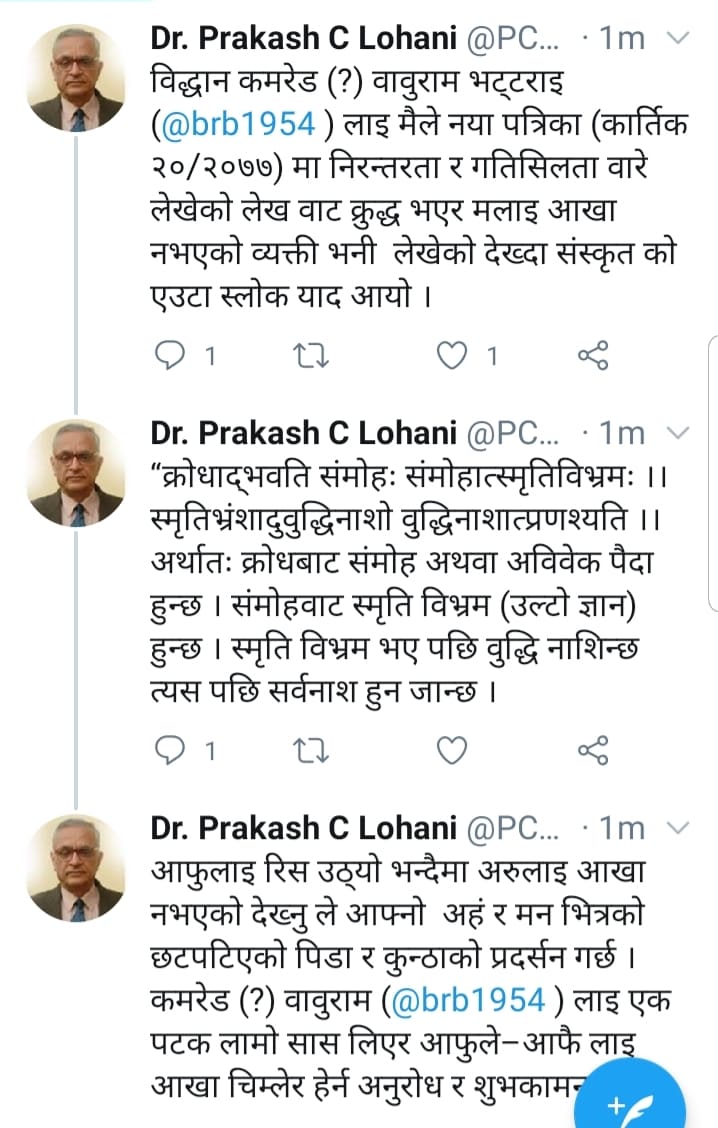Like the first tweet
Image resolution: width=718 pixels, height=1128 pixels.
coord(455,355)
